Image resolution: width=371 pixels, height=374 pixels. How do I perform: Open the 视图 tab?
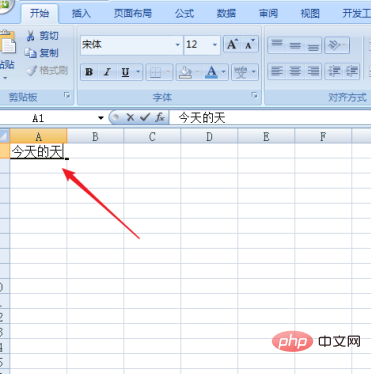310,13
